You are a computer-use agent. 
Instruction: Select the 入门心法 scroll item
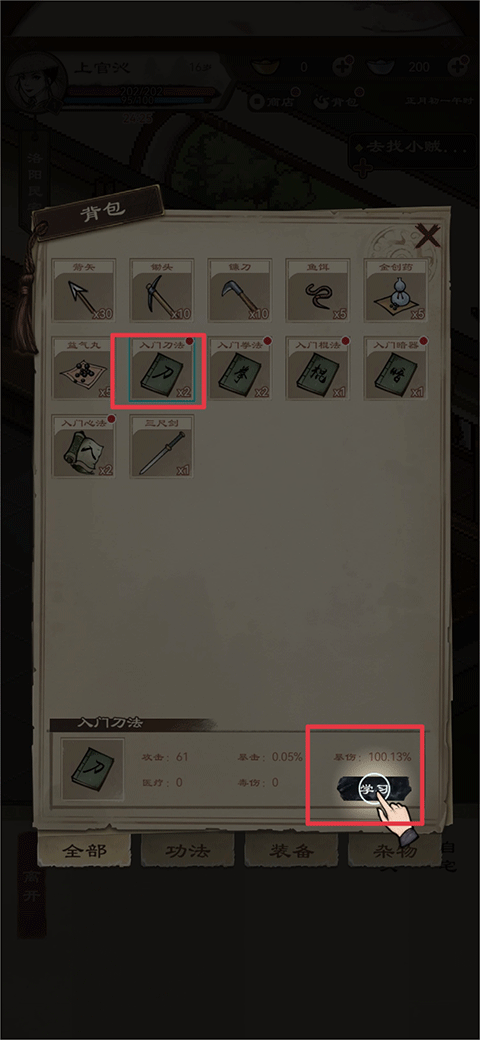pyautogui.click(x=84, y=446)
